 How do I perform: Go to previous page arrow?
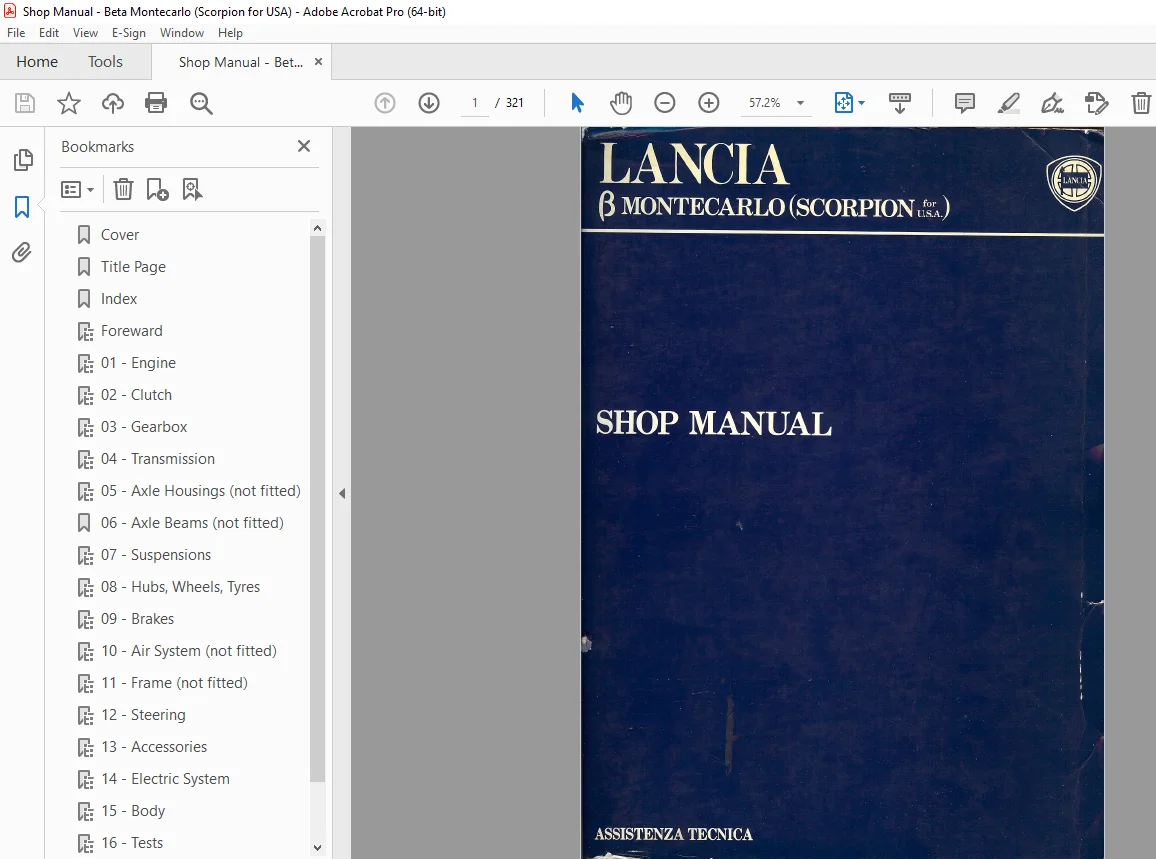click(x=385, y=103)
